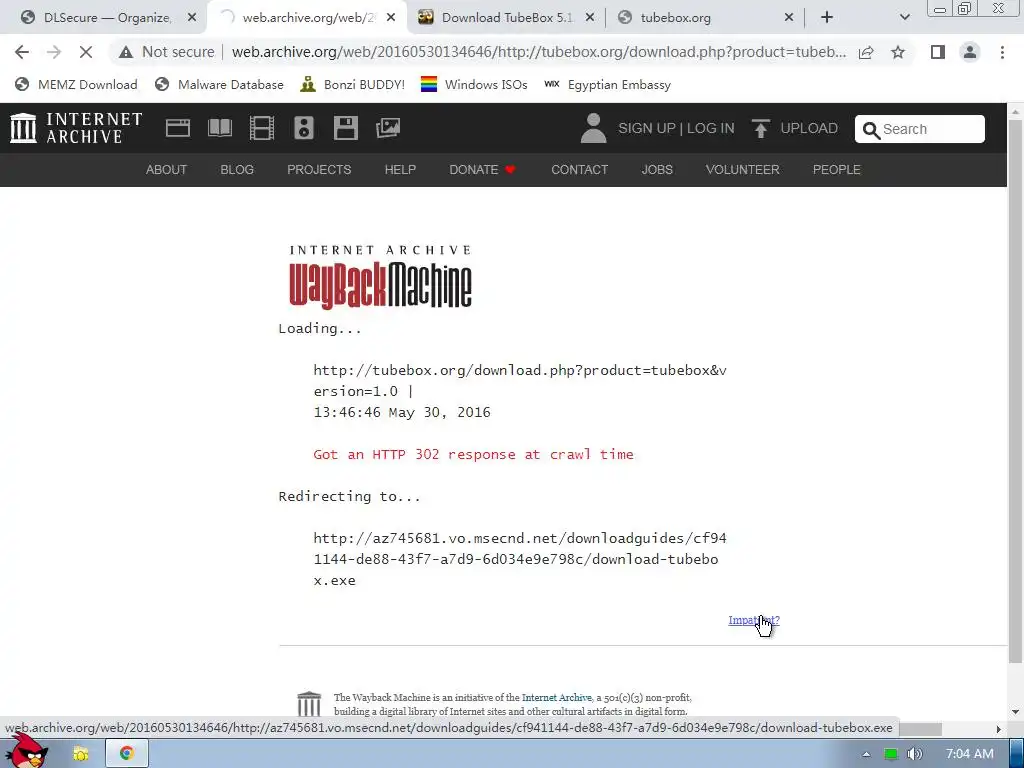The image size is (1024, 768).
Task: Open the BLOG menu item
Action: 237,170
